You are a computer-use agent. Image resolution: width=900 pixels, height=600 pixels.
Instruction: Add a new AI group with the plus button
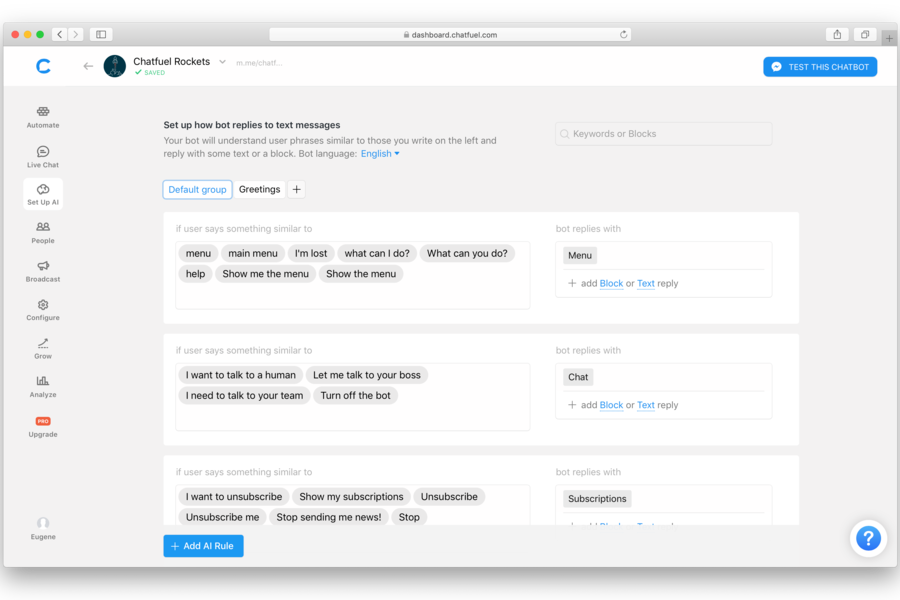click(x=296, y=189)
